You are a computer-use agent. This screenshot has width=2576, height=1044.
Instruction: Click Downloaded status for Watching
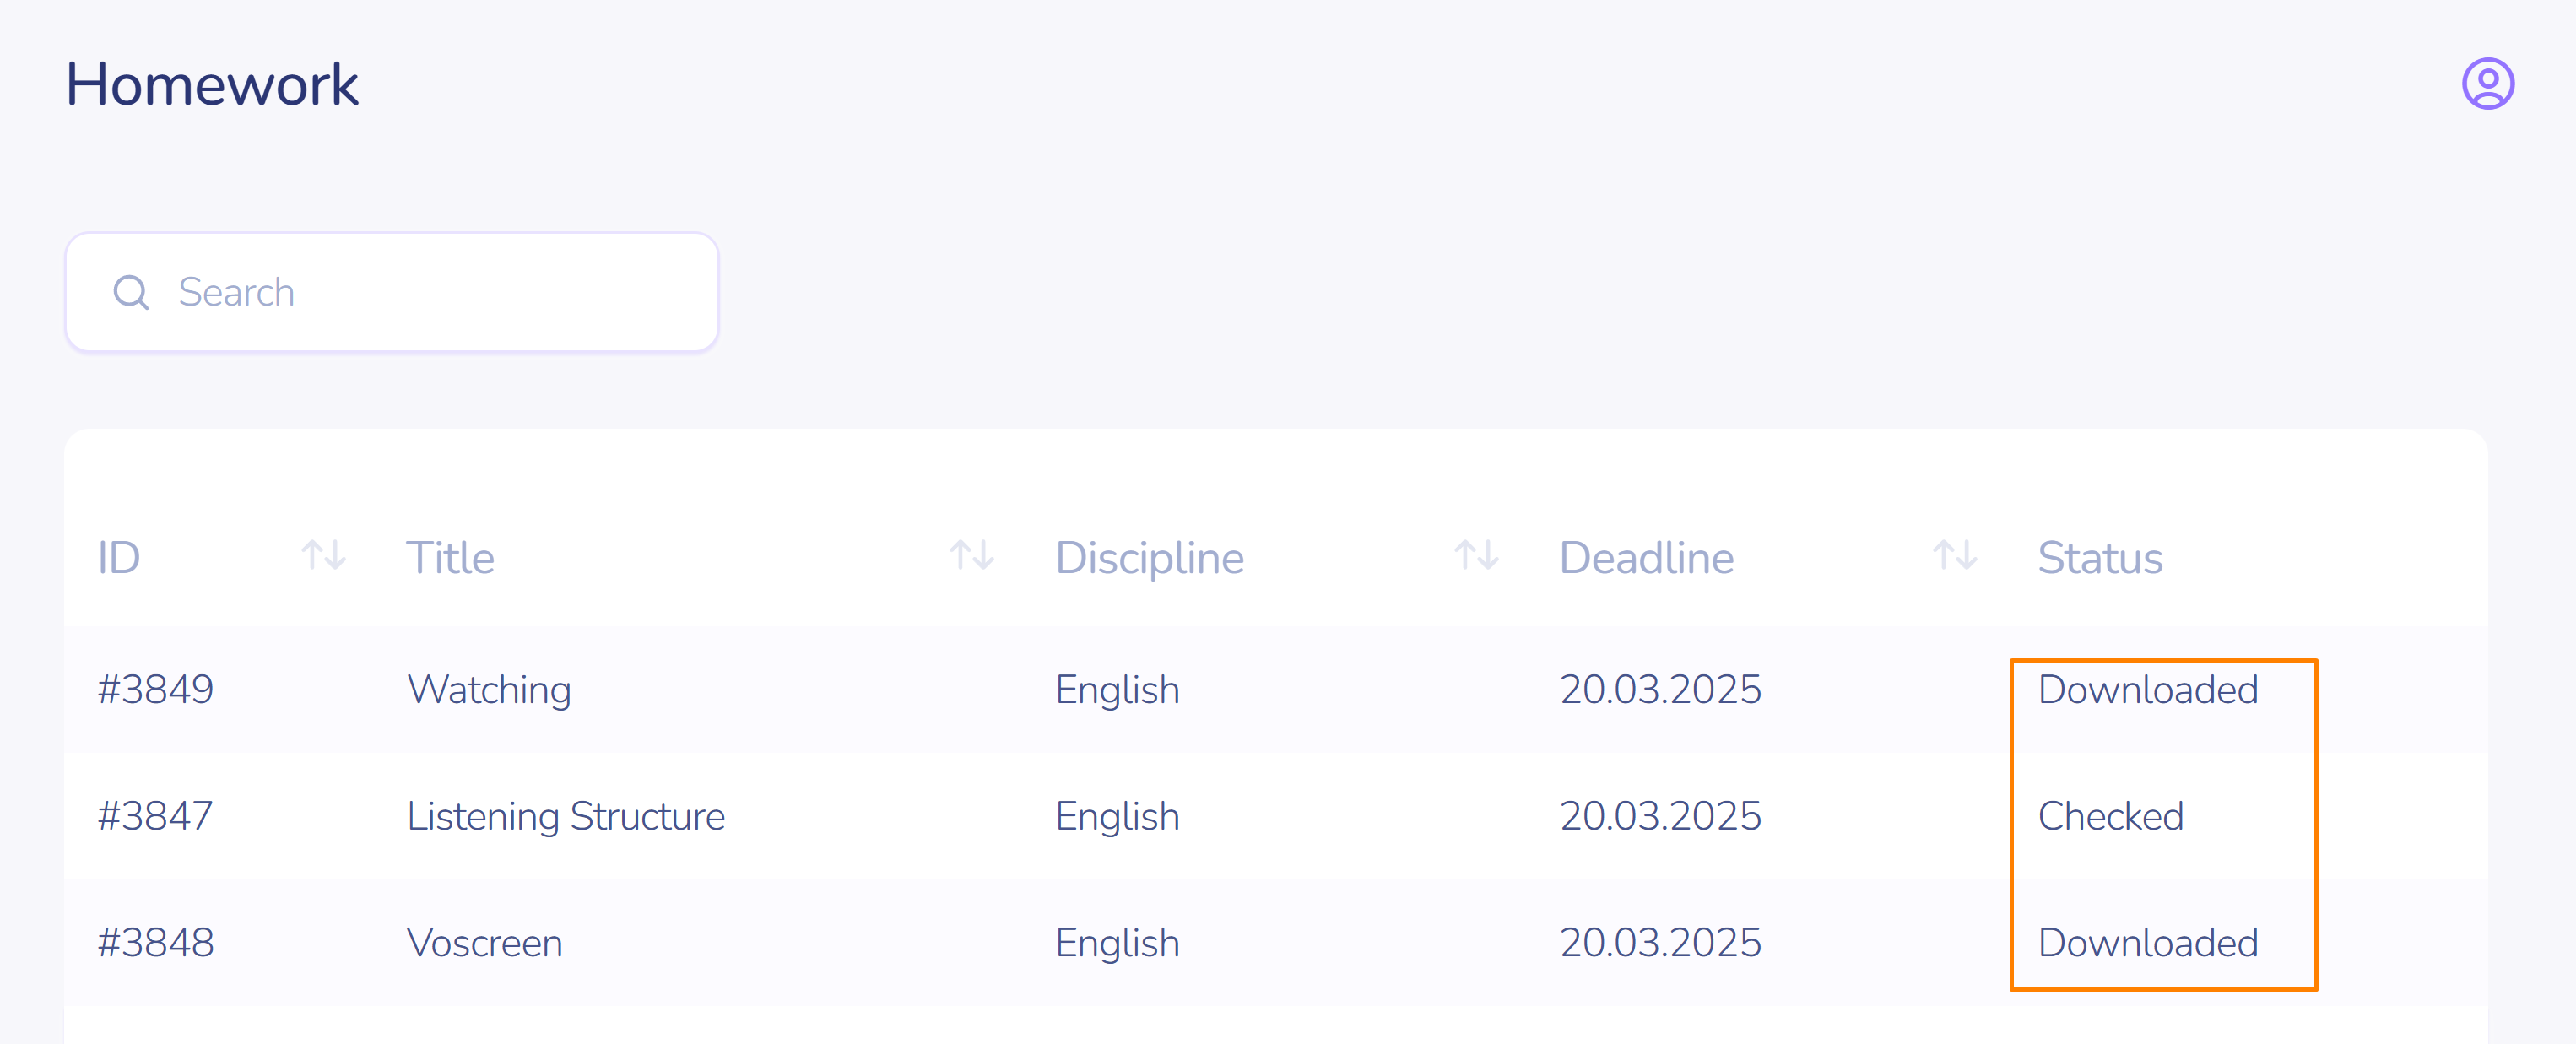[x=2147, y=689]
